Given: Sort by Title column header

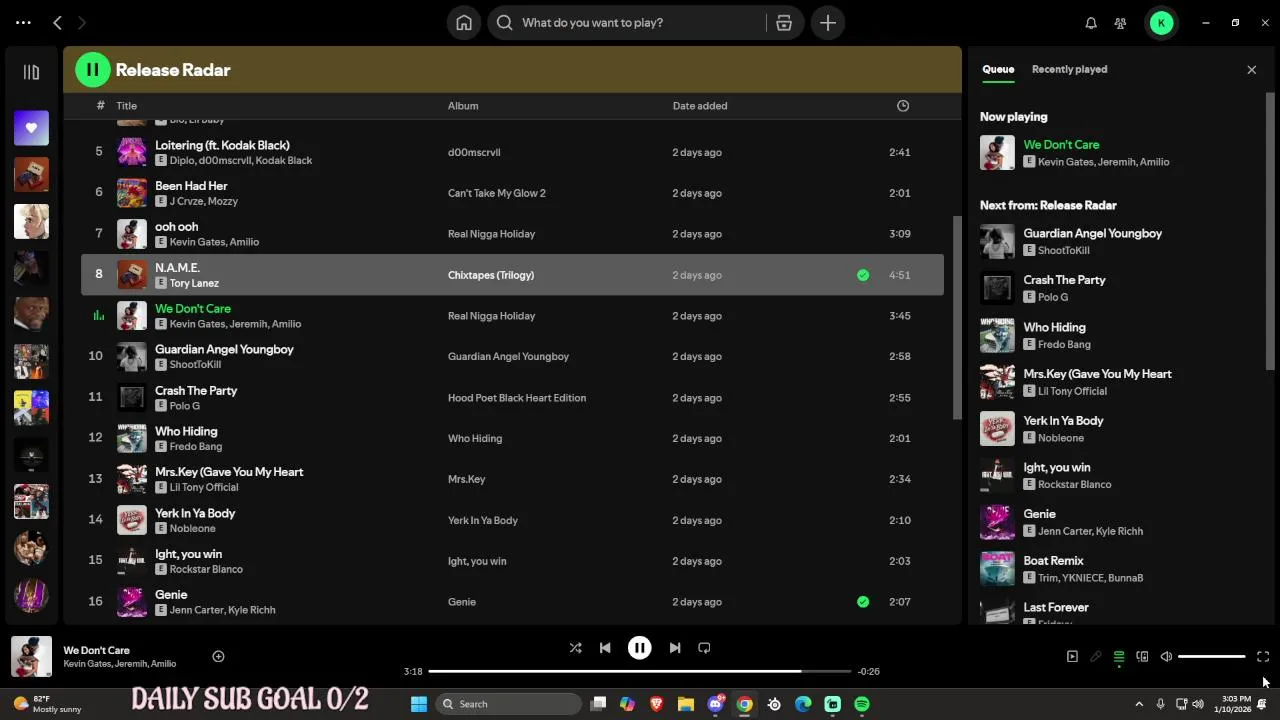Looking at the screenshot, I should (x=126, y=106).
